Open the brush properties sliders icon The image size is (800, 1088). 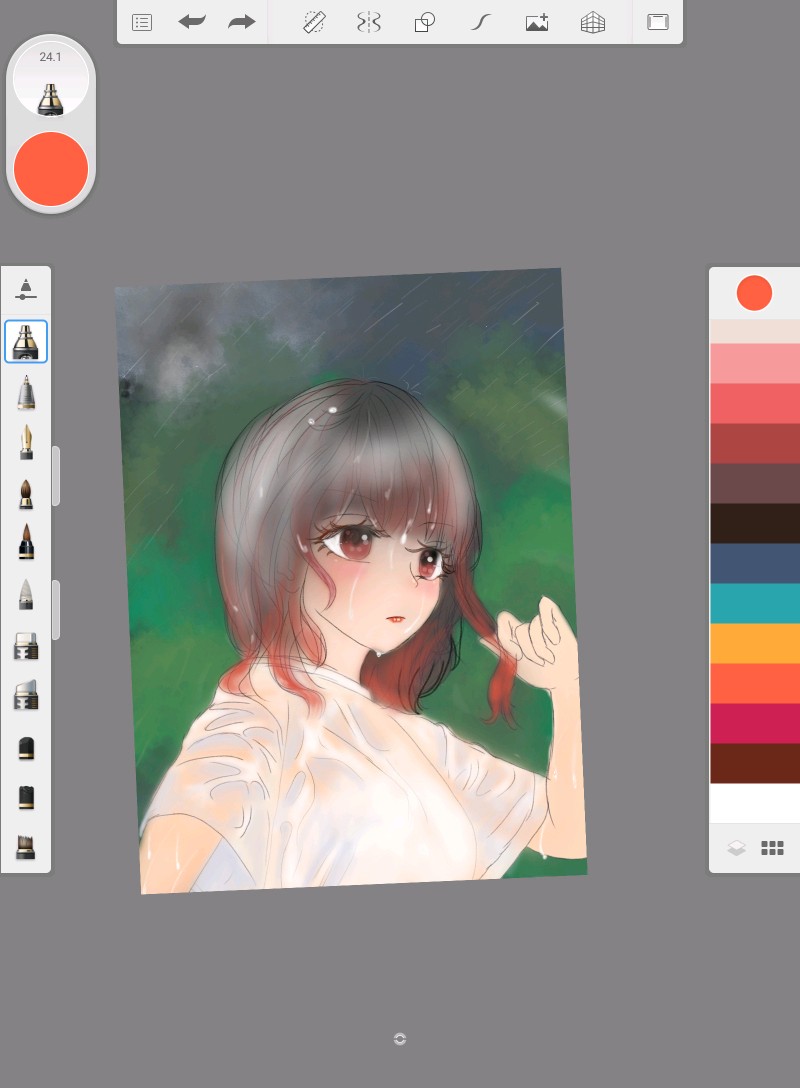pyautogui.click(x=26, y=290)
